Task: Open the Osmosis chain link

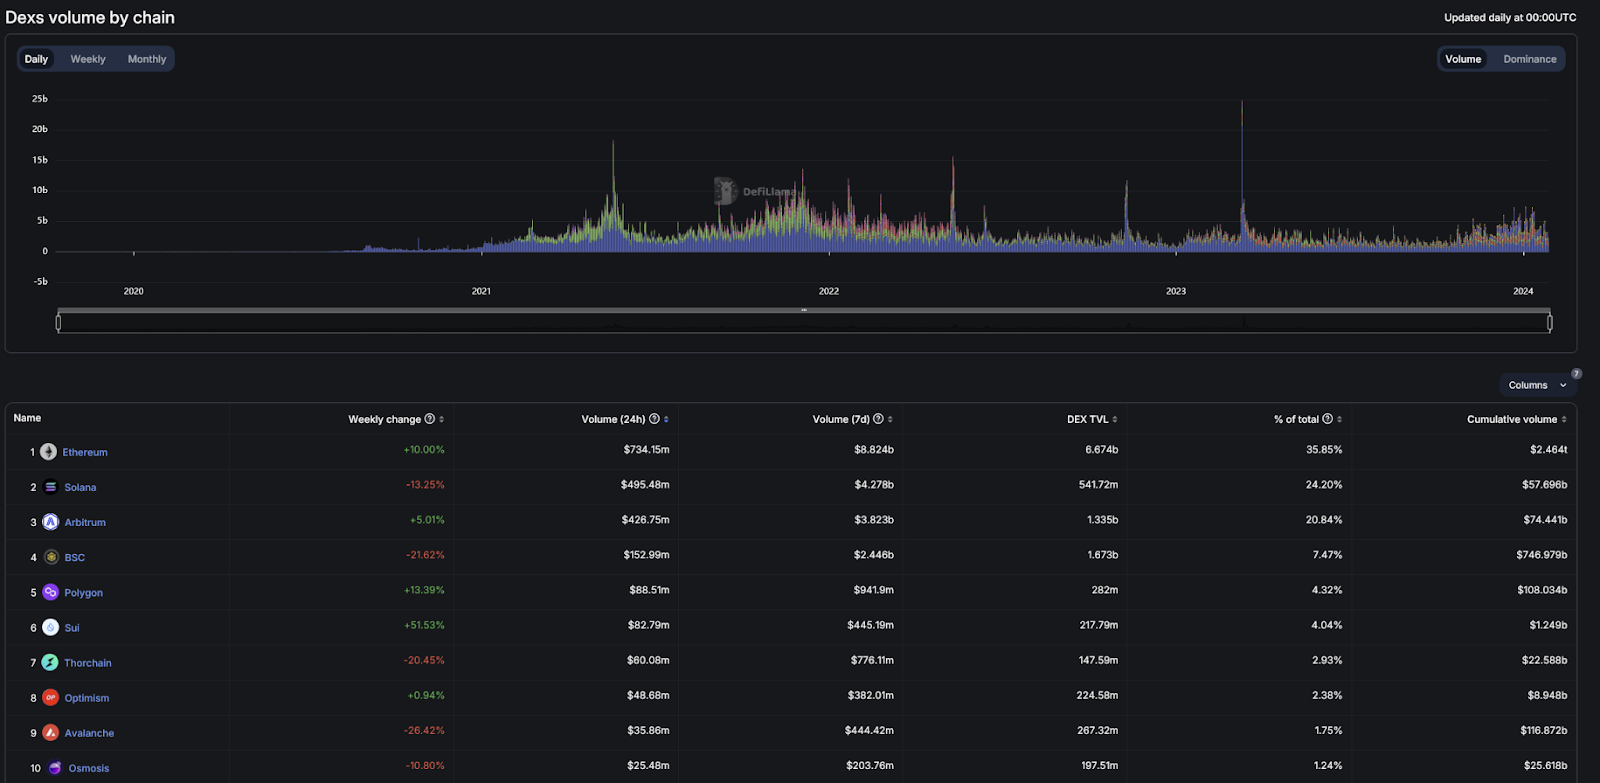Action: point(89,768)
